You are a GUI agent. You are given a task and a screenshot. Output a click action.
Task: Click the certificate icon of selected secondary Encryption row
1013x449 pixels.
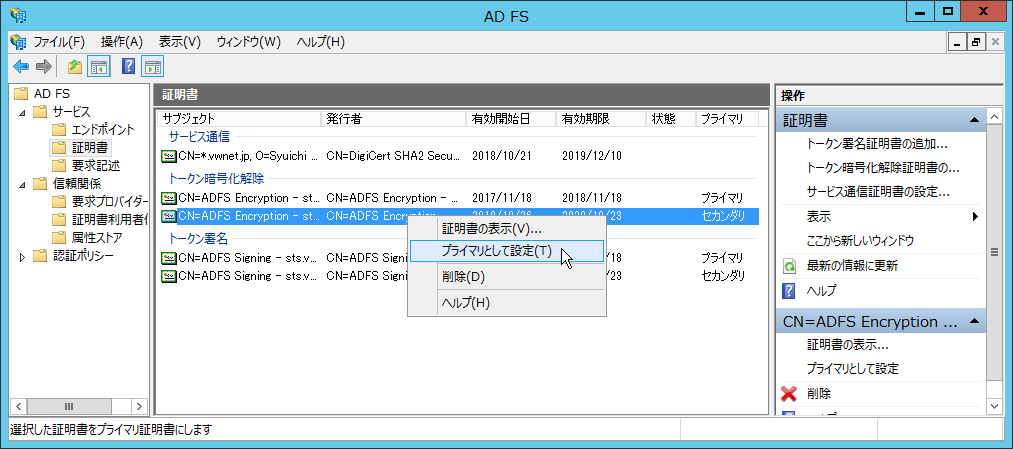pos(169,216)
